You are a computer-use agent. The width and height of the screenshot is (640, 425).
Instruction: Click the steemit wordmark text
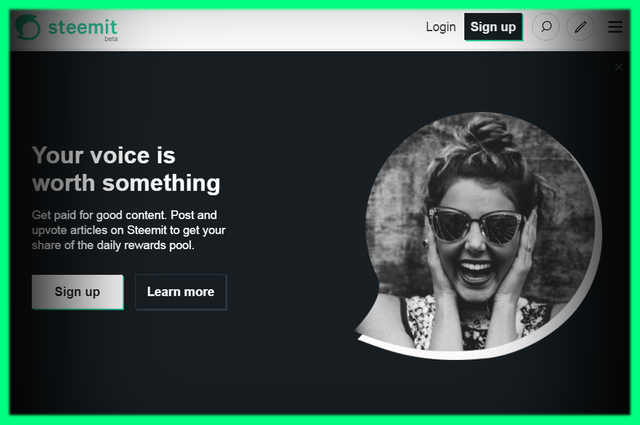click(x=82, y=27)
